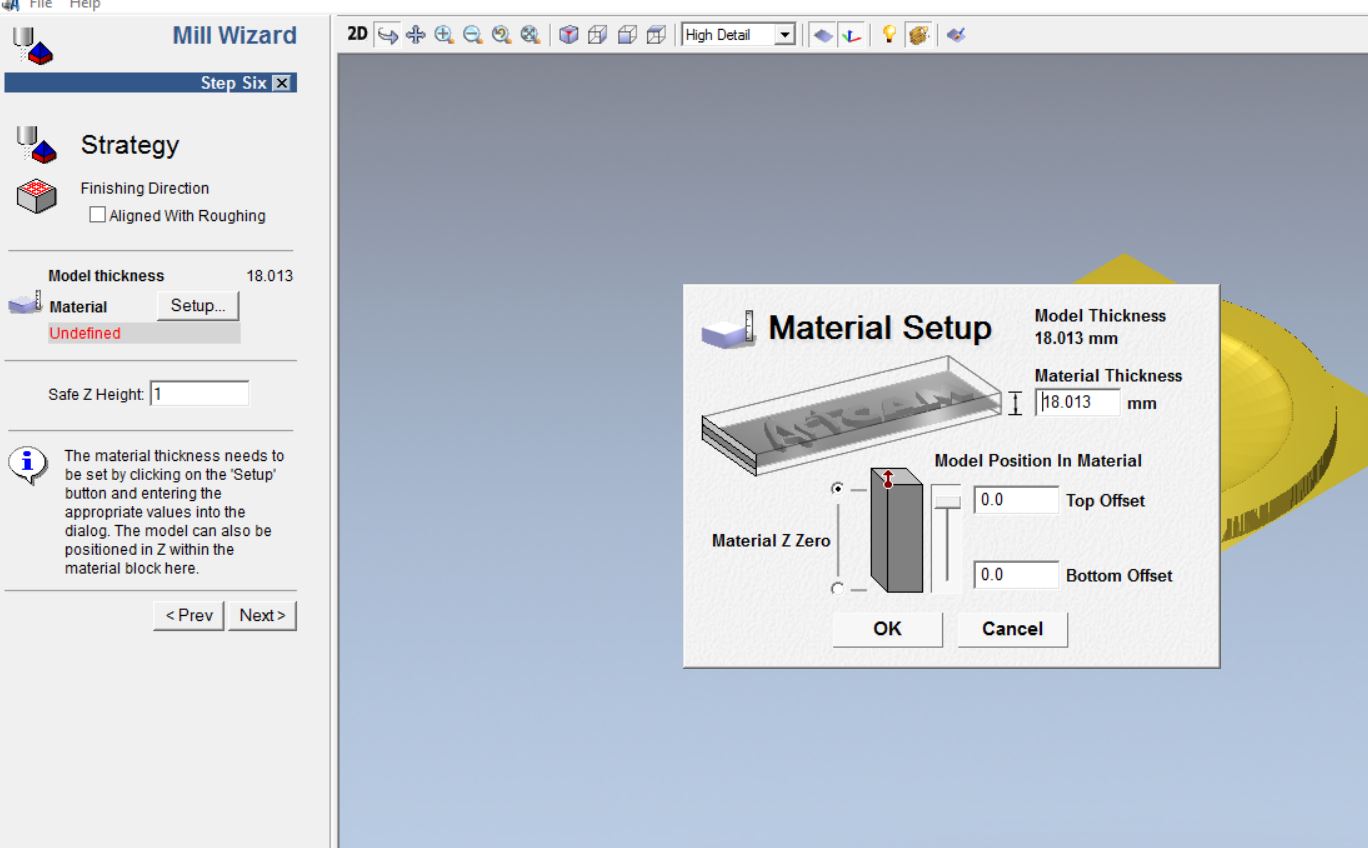Select the second wireframe cube view icon
This screenshot has width=1368, height=848.
coord(597,35)
